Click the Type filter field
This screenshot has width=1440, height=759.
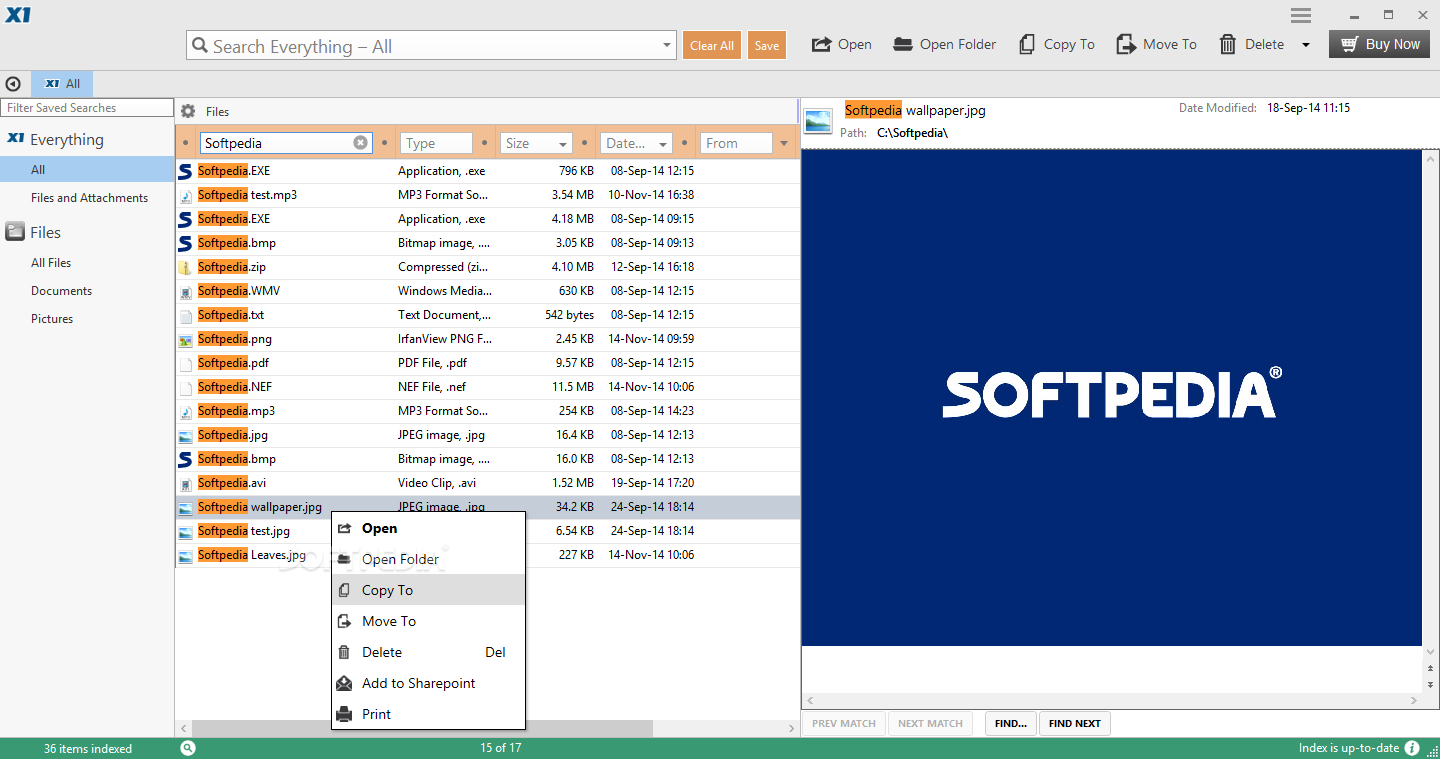click(436, 144)
